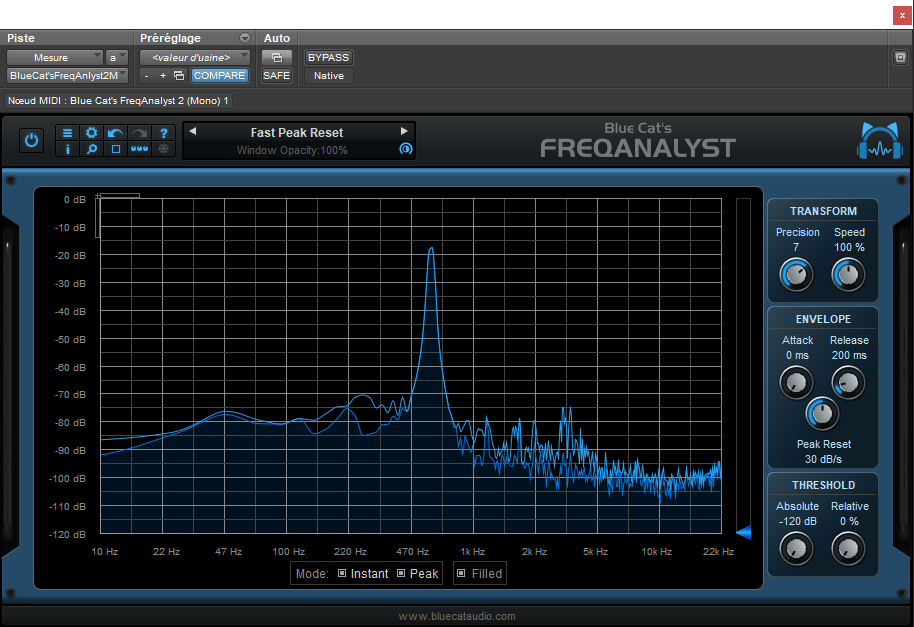
Task: Open help question mark icon
Action: [164, 133]
